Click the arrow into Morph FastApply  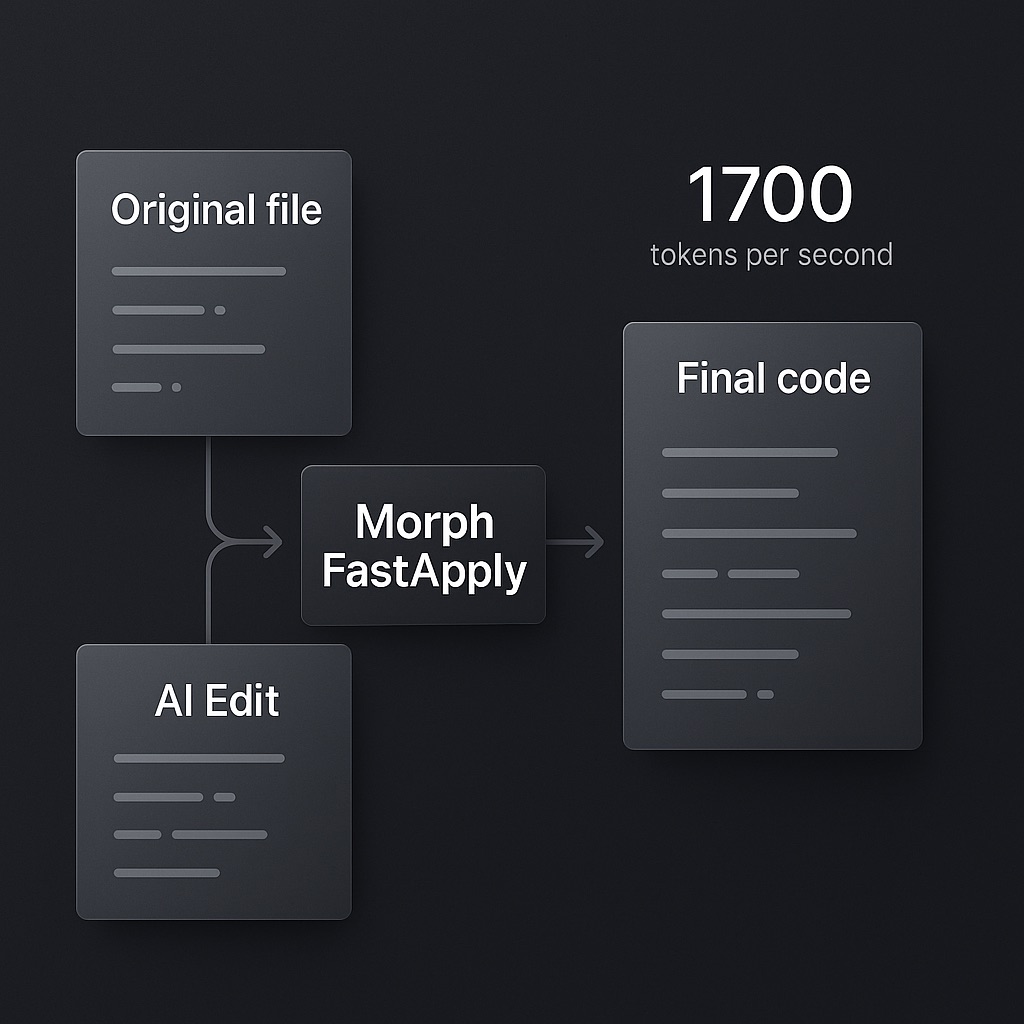pos(270,540)
